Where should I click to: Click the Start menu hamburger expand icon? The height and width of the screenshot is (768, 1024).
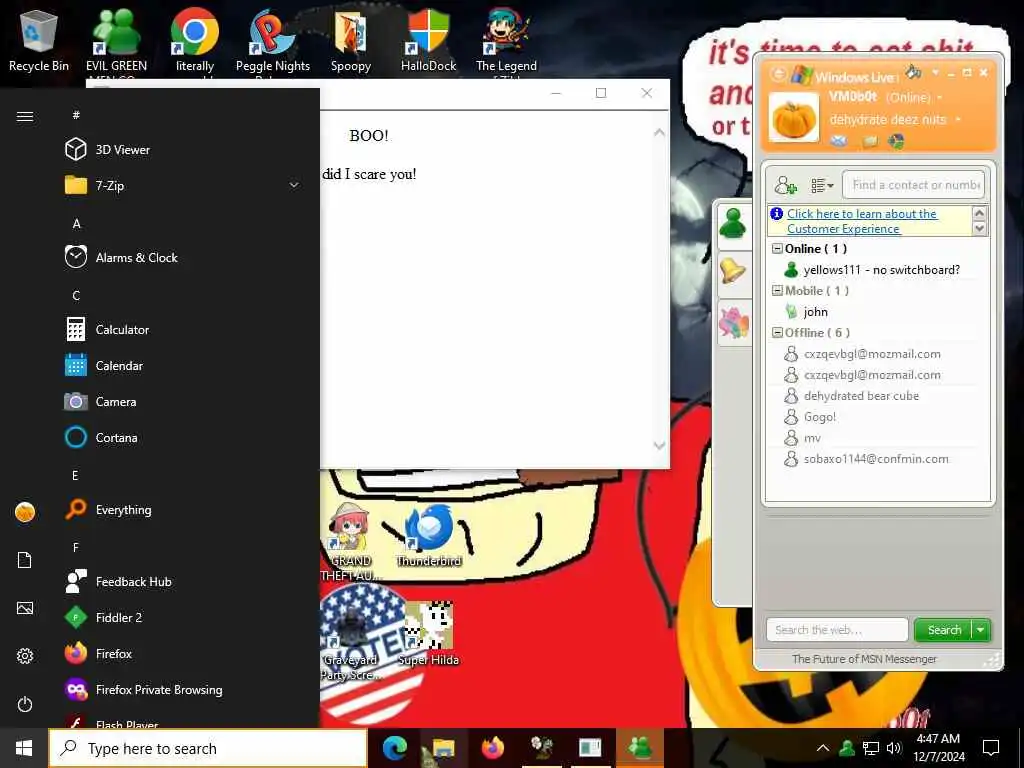pyautogui.click(x=25, y=116)
